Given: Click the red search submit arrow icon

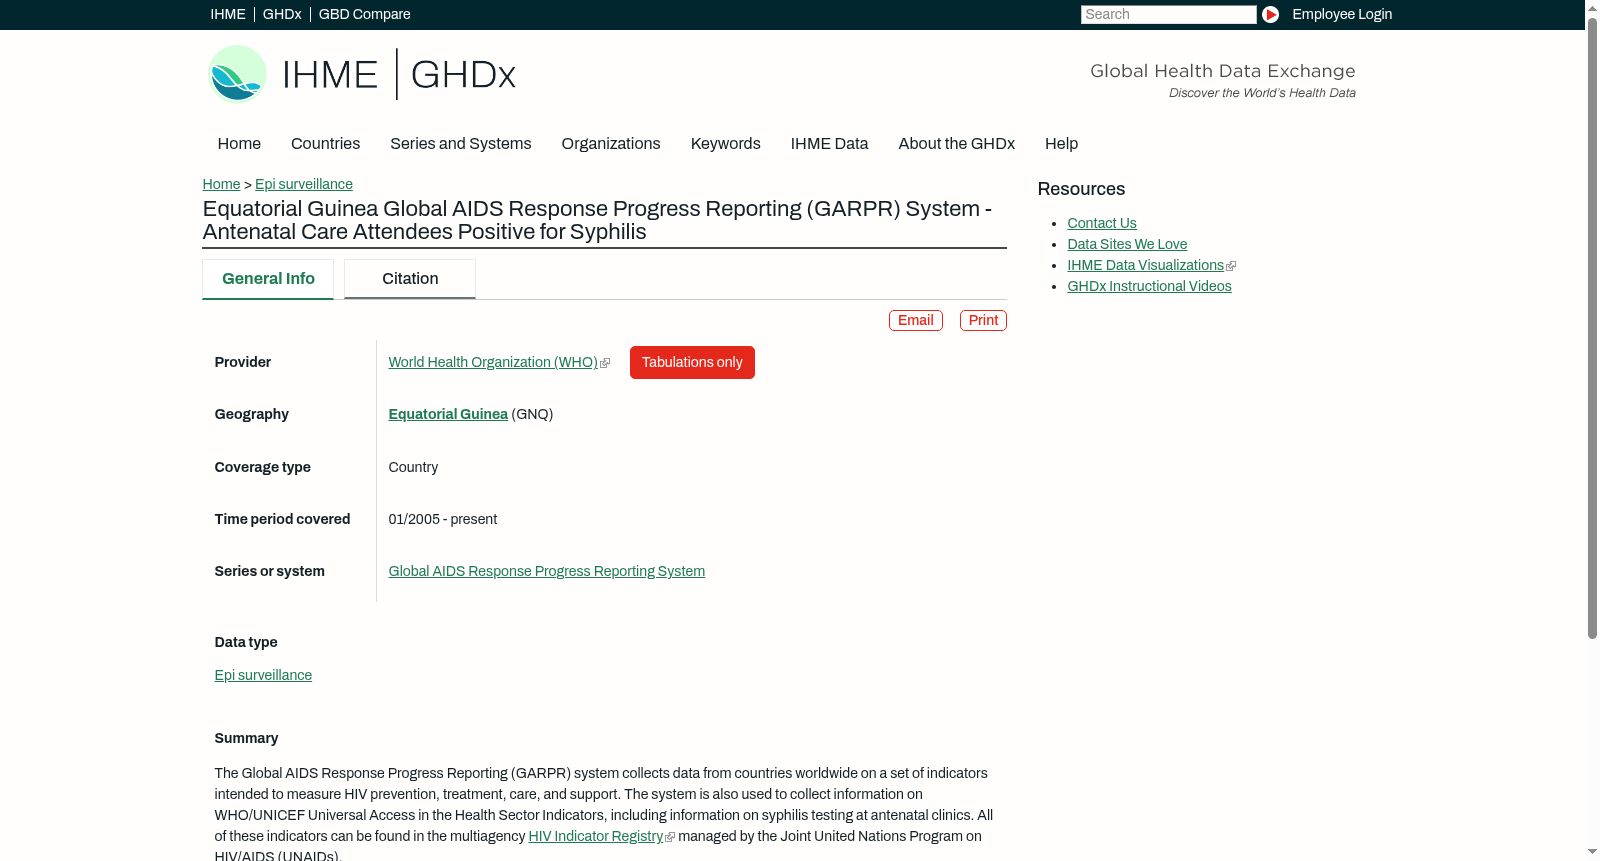Looking at the screenshot, I should 1270,14.
